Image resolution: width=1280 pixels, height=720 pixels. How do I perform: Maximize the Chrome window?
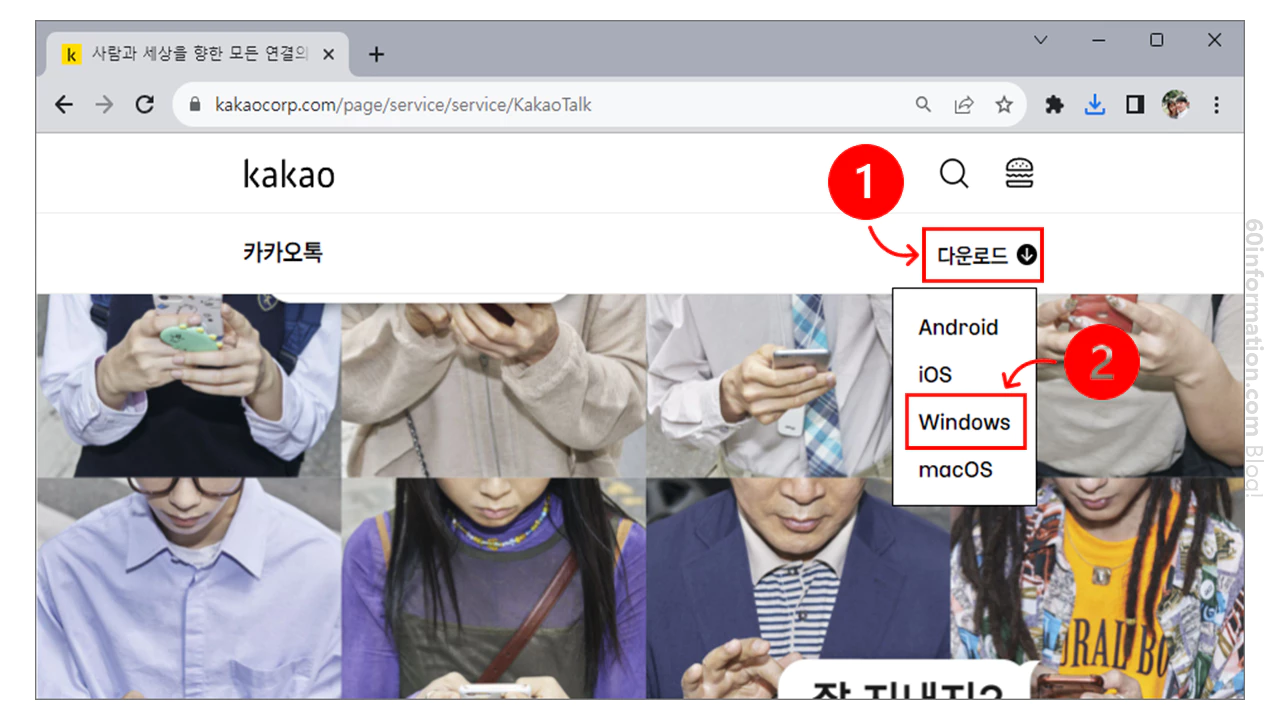pyautogui.click(x=1157, y=40)
